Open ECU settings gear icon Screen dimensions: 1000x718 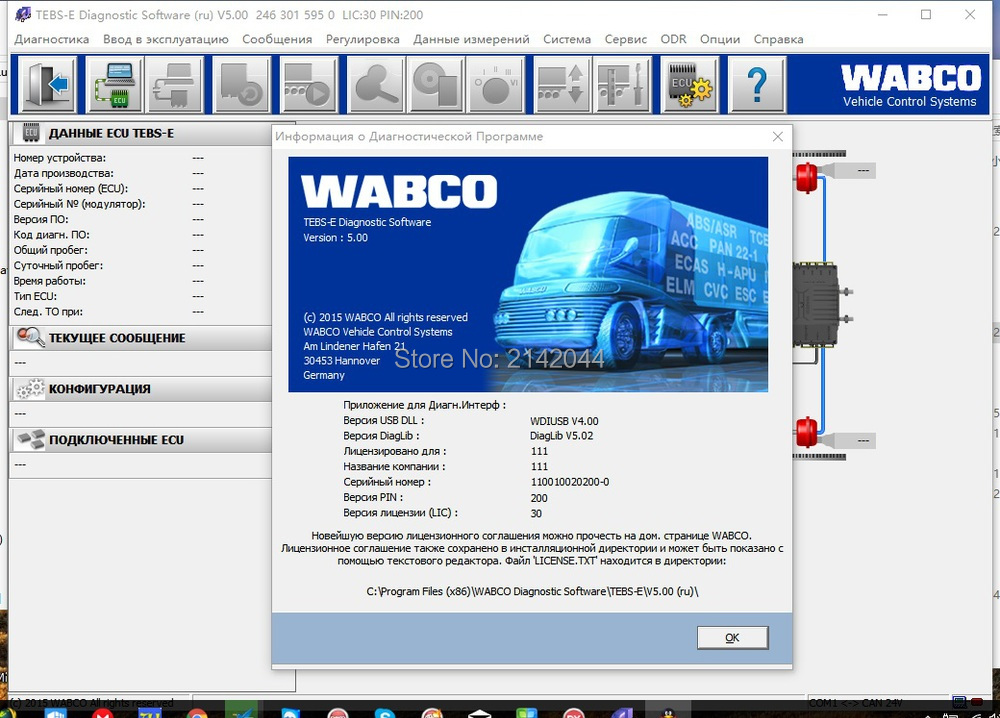tap(691, 85)
